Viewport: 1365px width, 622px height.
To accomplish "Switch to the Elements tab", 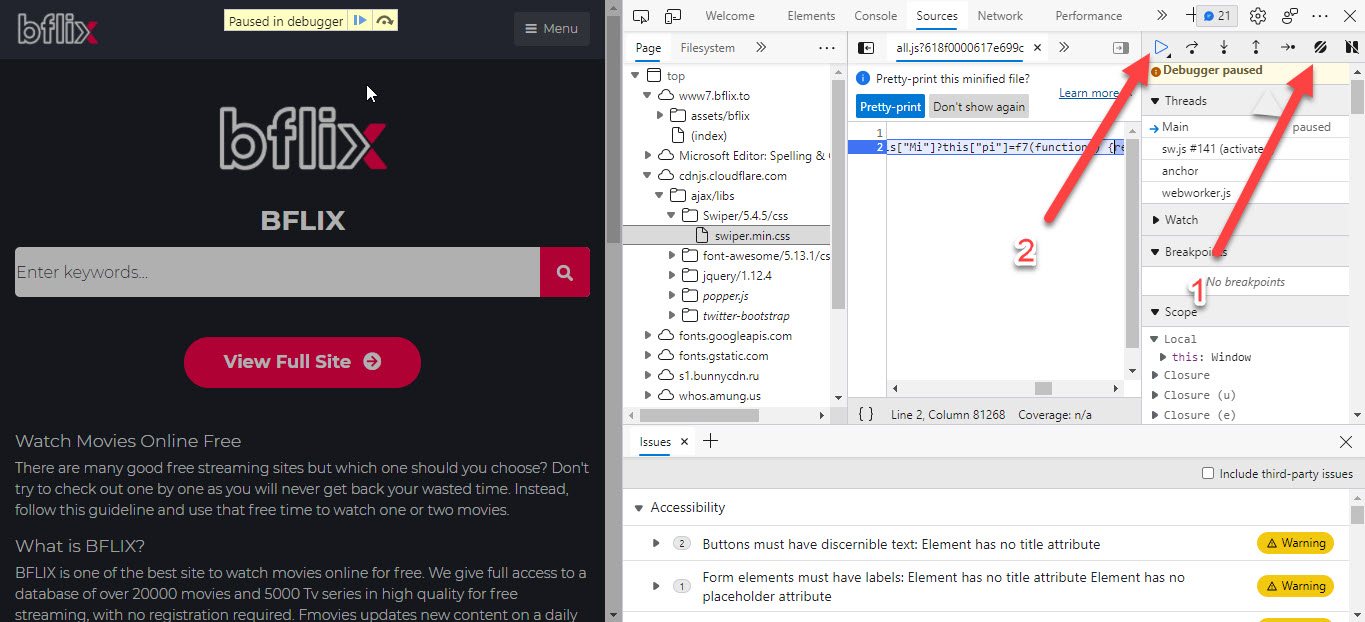I will click(x=811, y=16).
